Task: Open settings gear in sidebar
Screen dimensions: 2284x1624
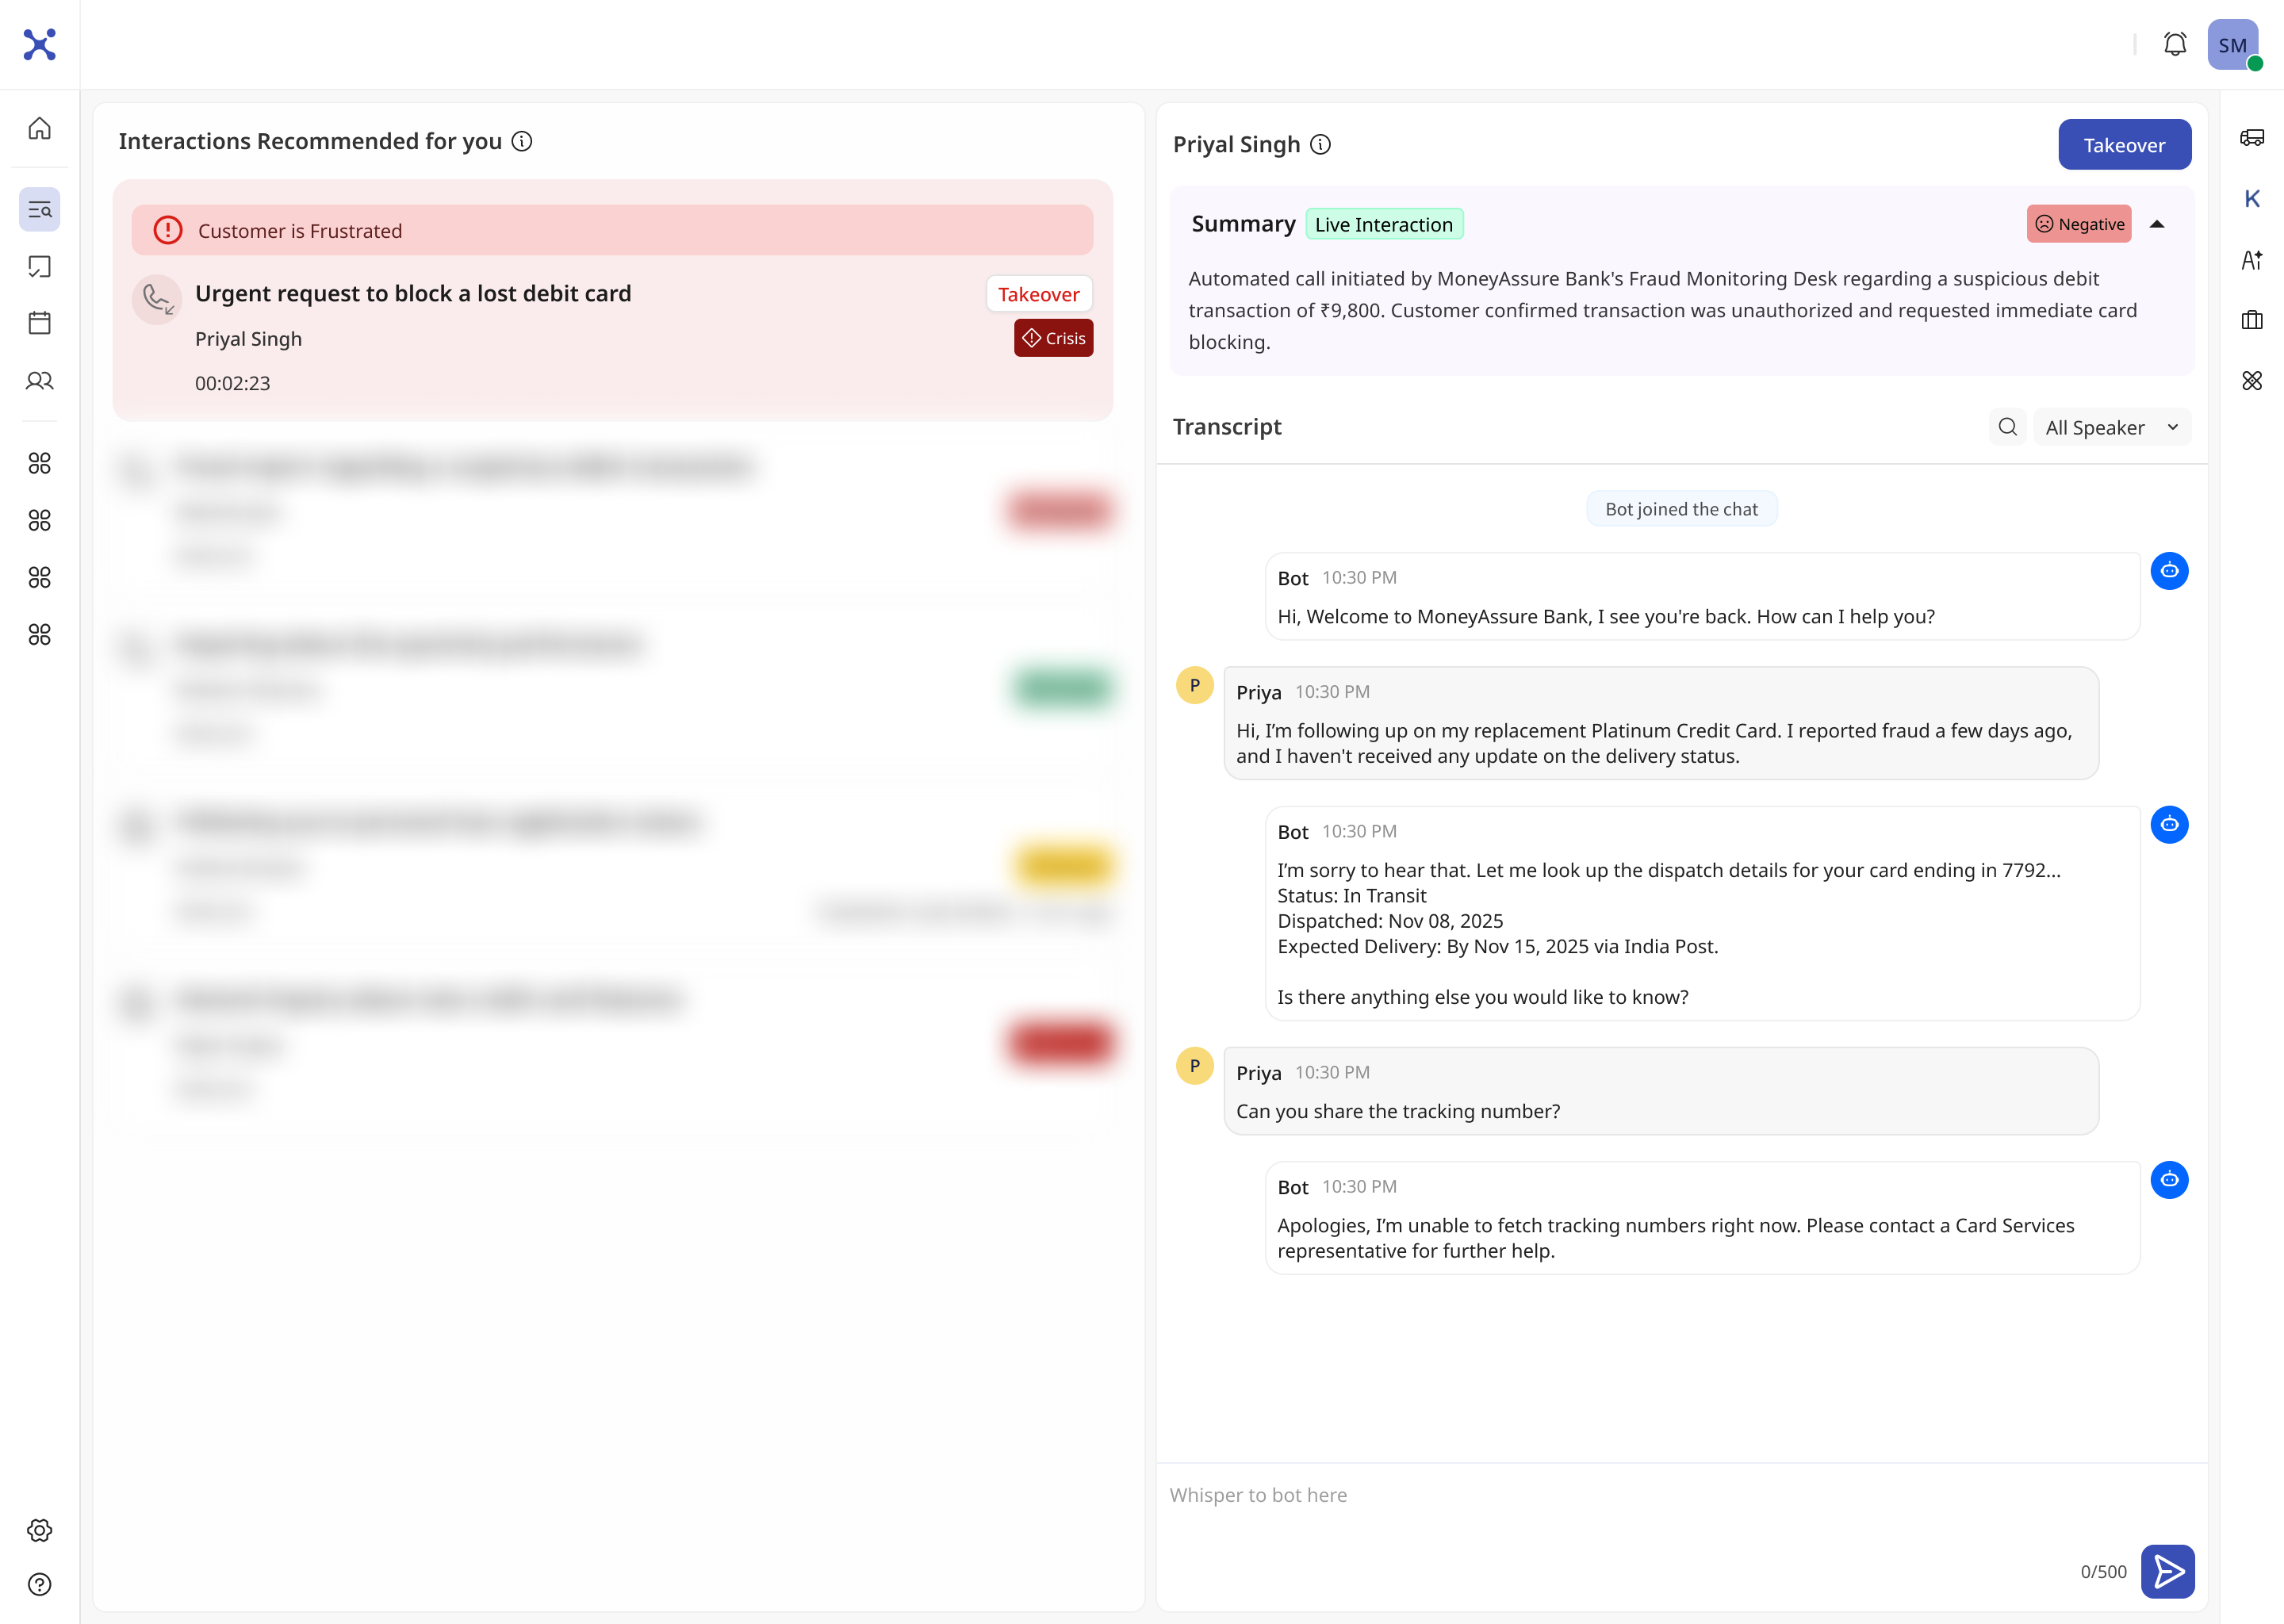Action: tap(39, 1530)
